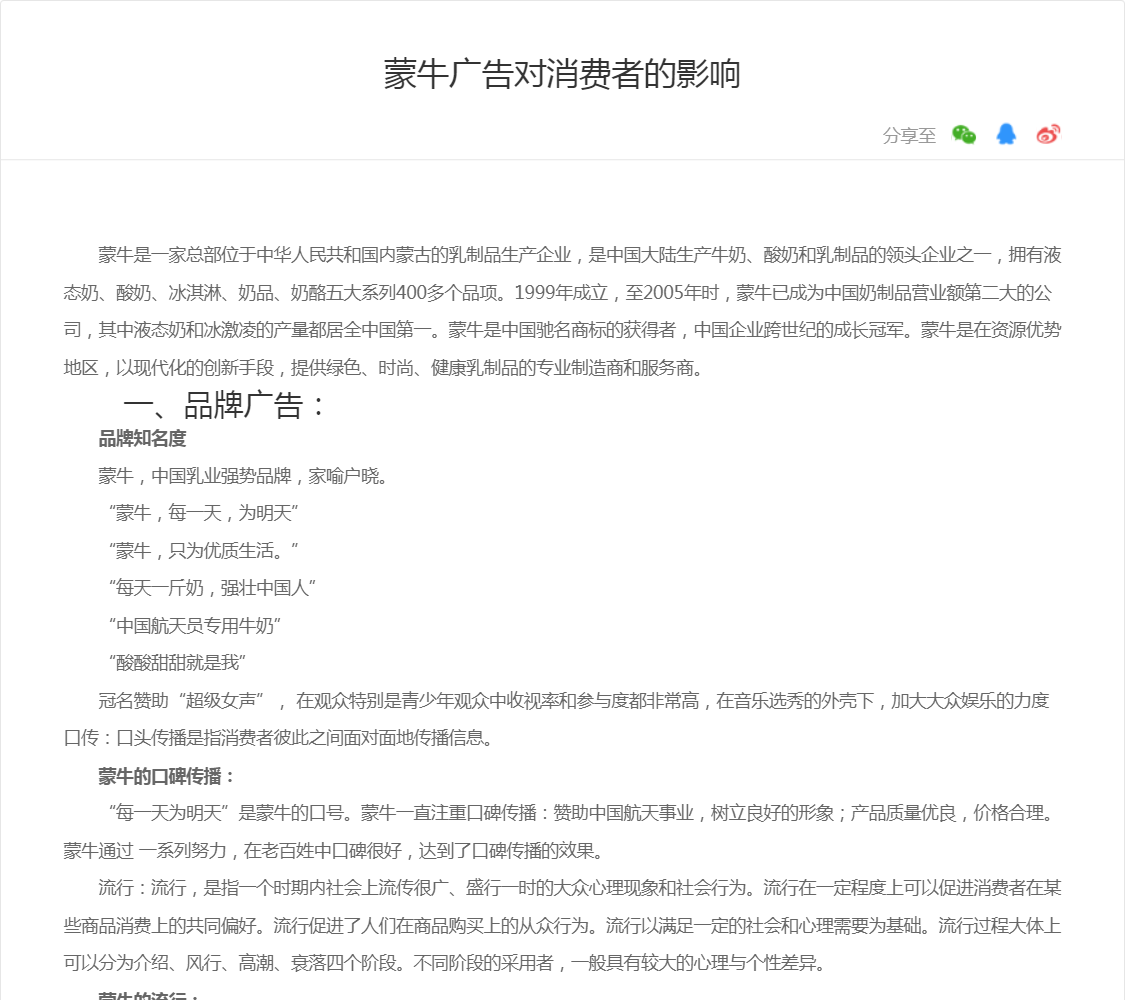Screen dimensions: 1125x1000
Task: Click the slogan “酸酸甜甜就是我”
Action: coord(177,663)
